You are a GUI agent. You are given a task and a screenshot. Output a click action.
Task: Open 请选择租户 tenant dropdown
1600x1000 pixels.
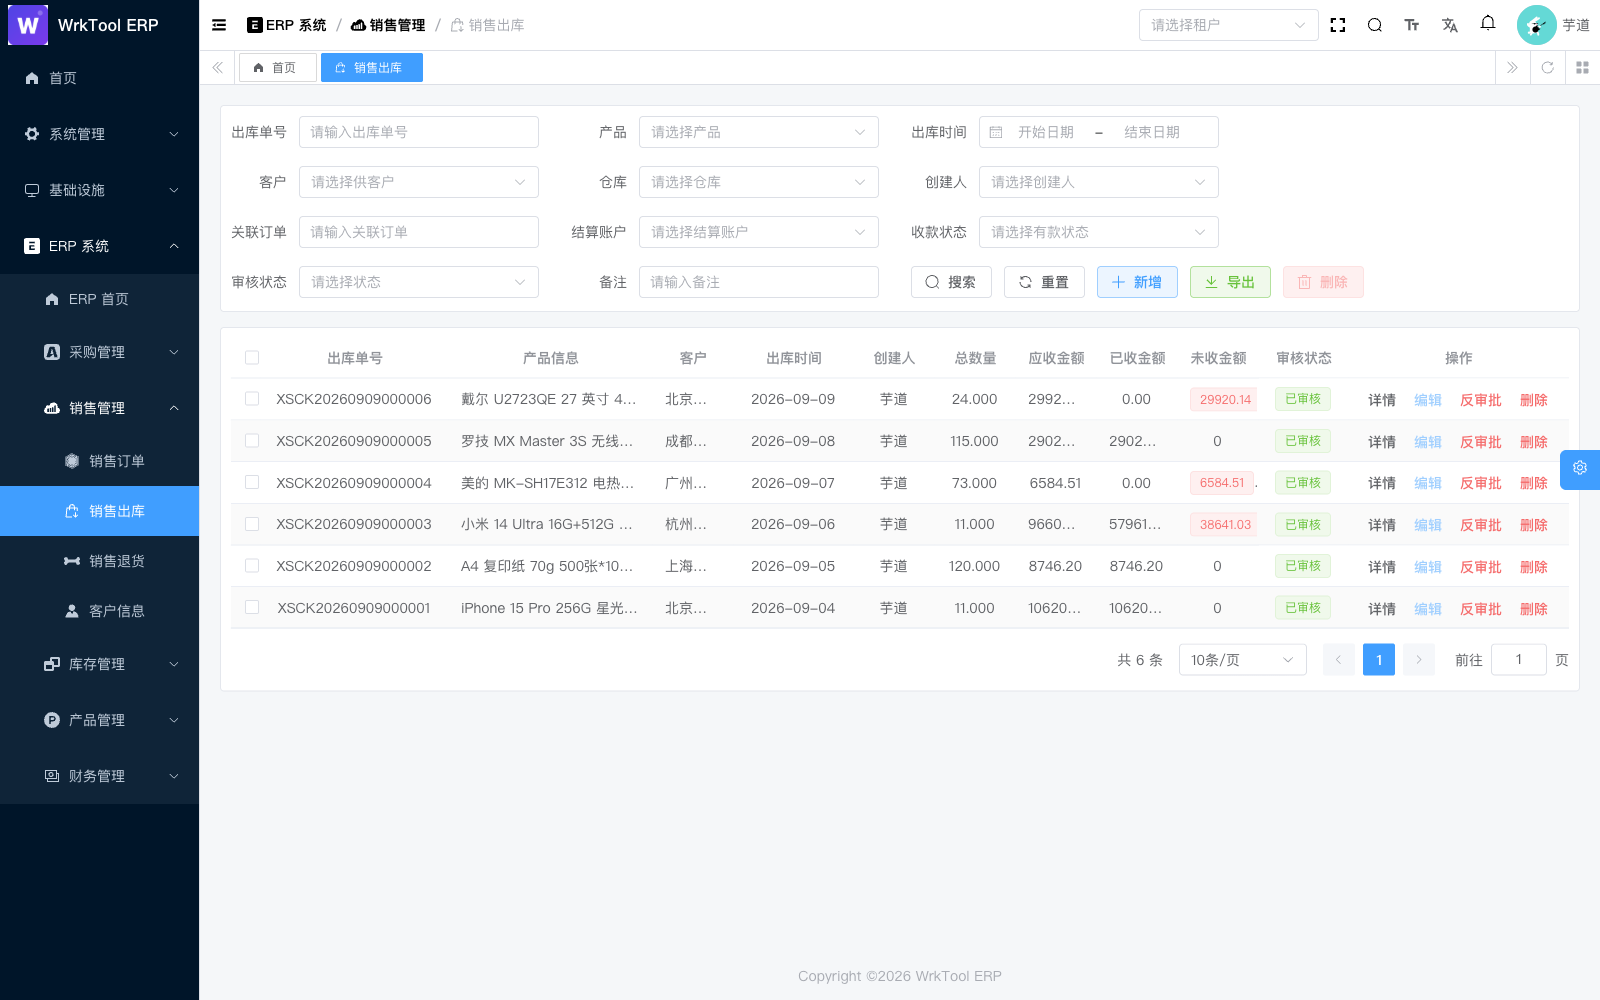(1228, 25)
